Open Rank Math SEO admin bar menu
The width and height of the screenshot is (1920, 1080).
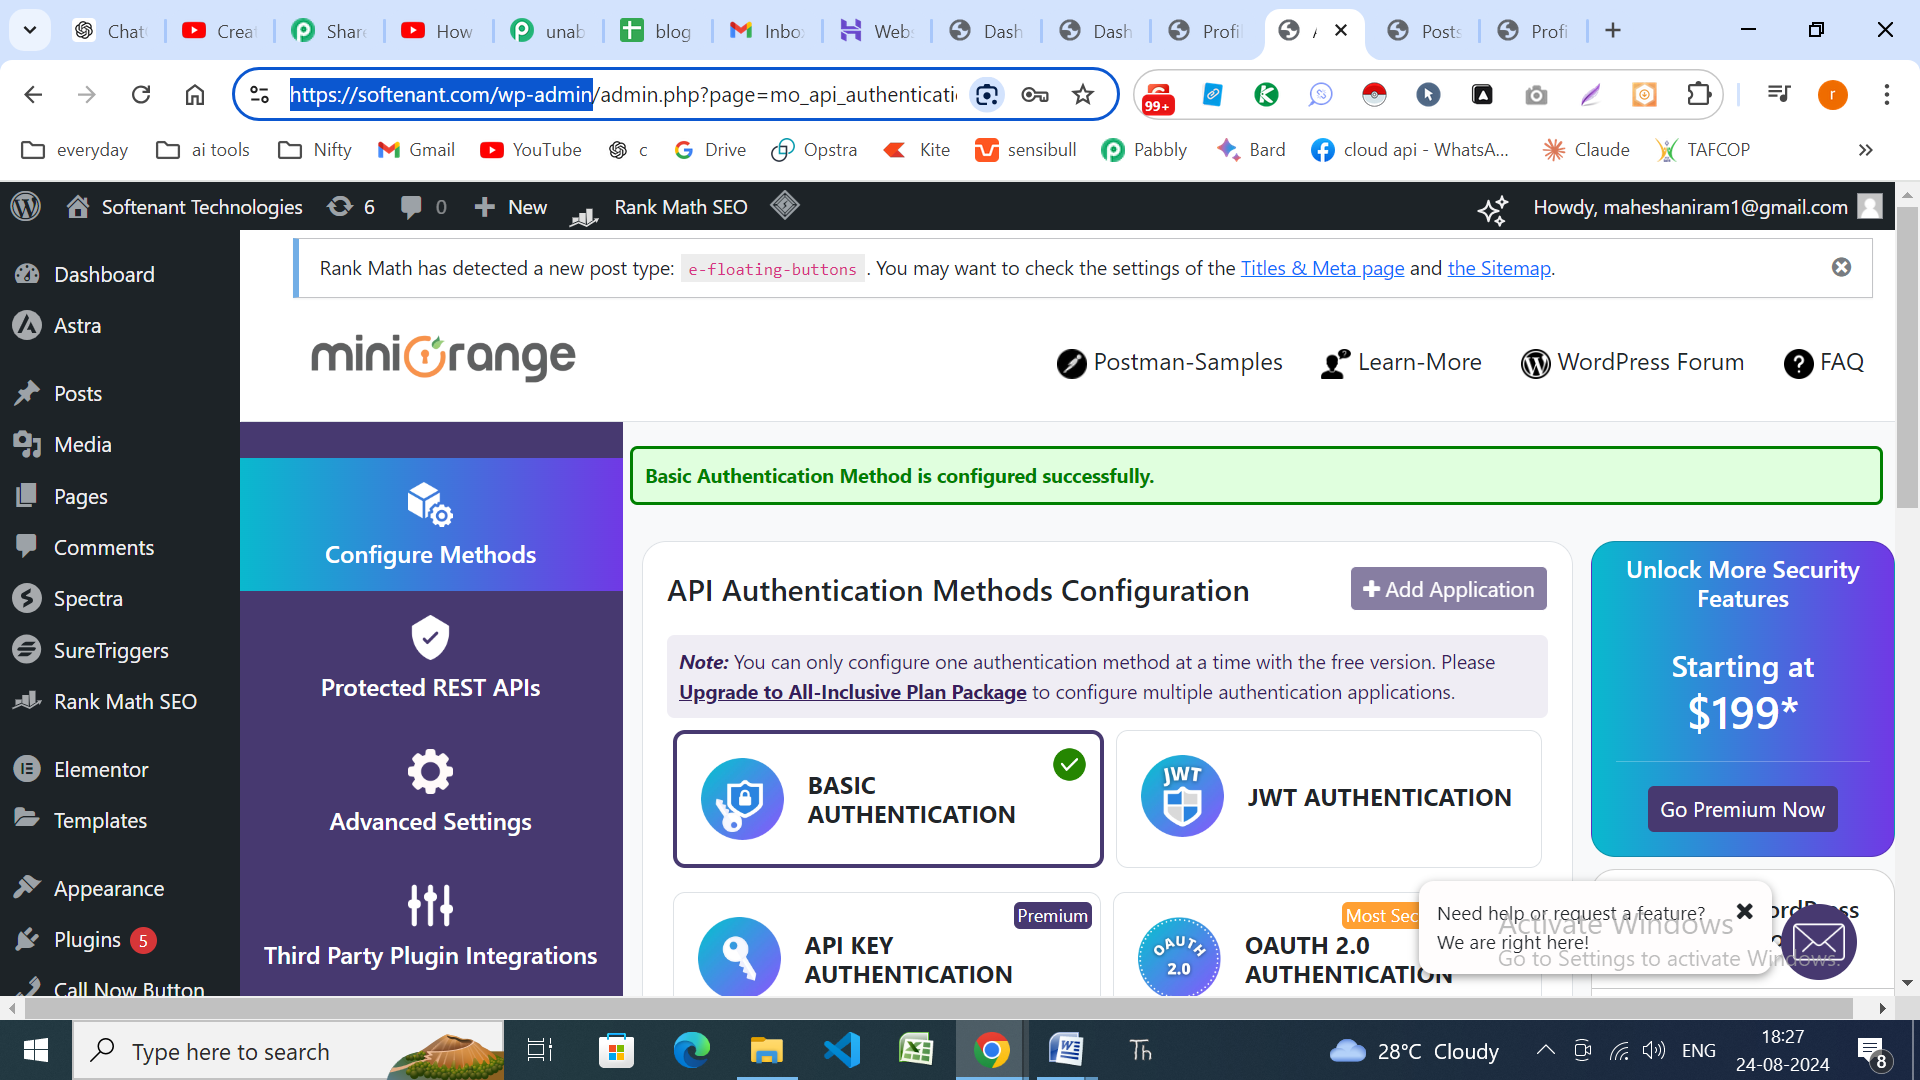[659, 206]
